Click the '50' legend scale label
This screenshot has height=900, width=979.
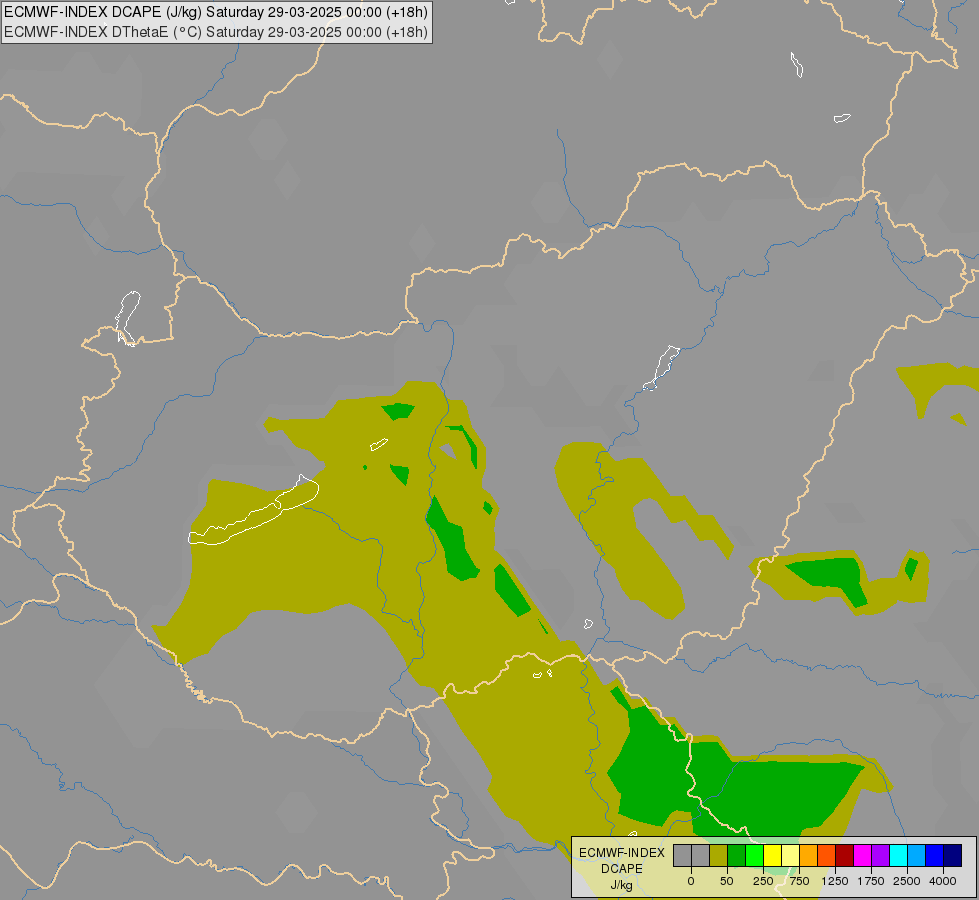click(x=727, y=881)
